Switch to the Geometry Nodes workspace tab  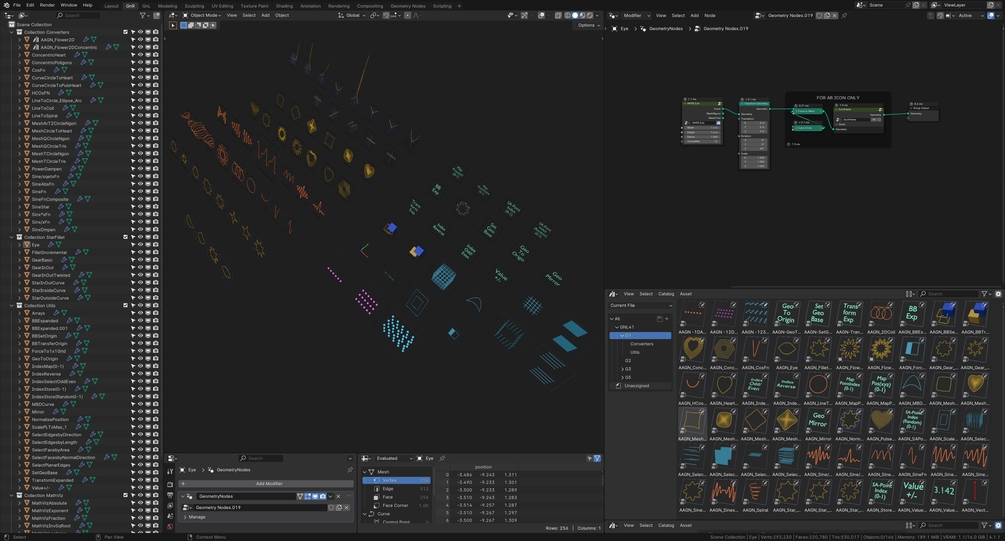coord(408,6)
